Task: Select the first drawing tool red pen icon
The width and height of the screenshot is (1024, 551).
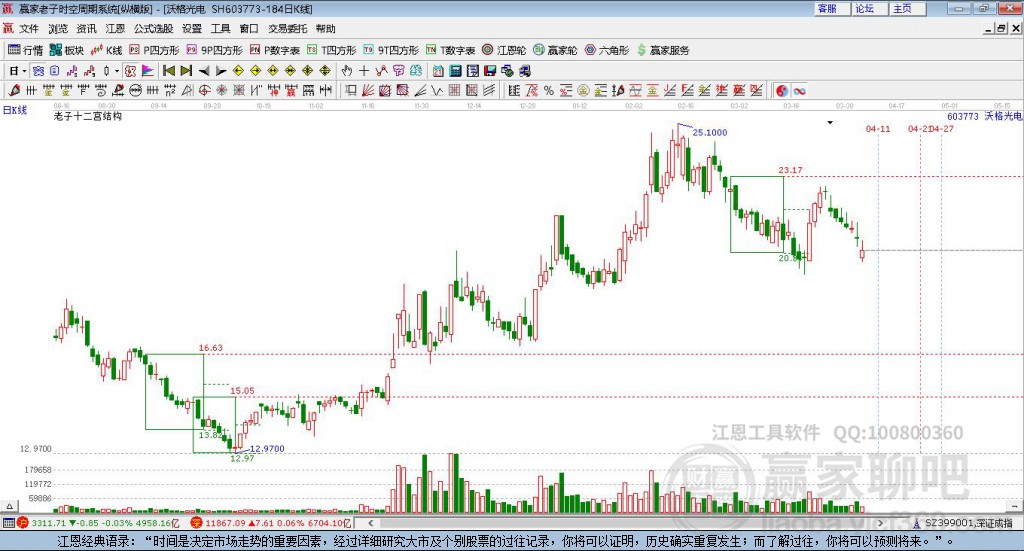Action: pos(14,91)
